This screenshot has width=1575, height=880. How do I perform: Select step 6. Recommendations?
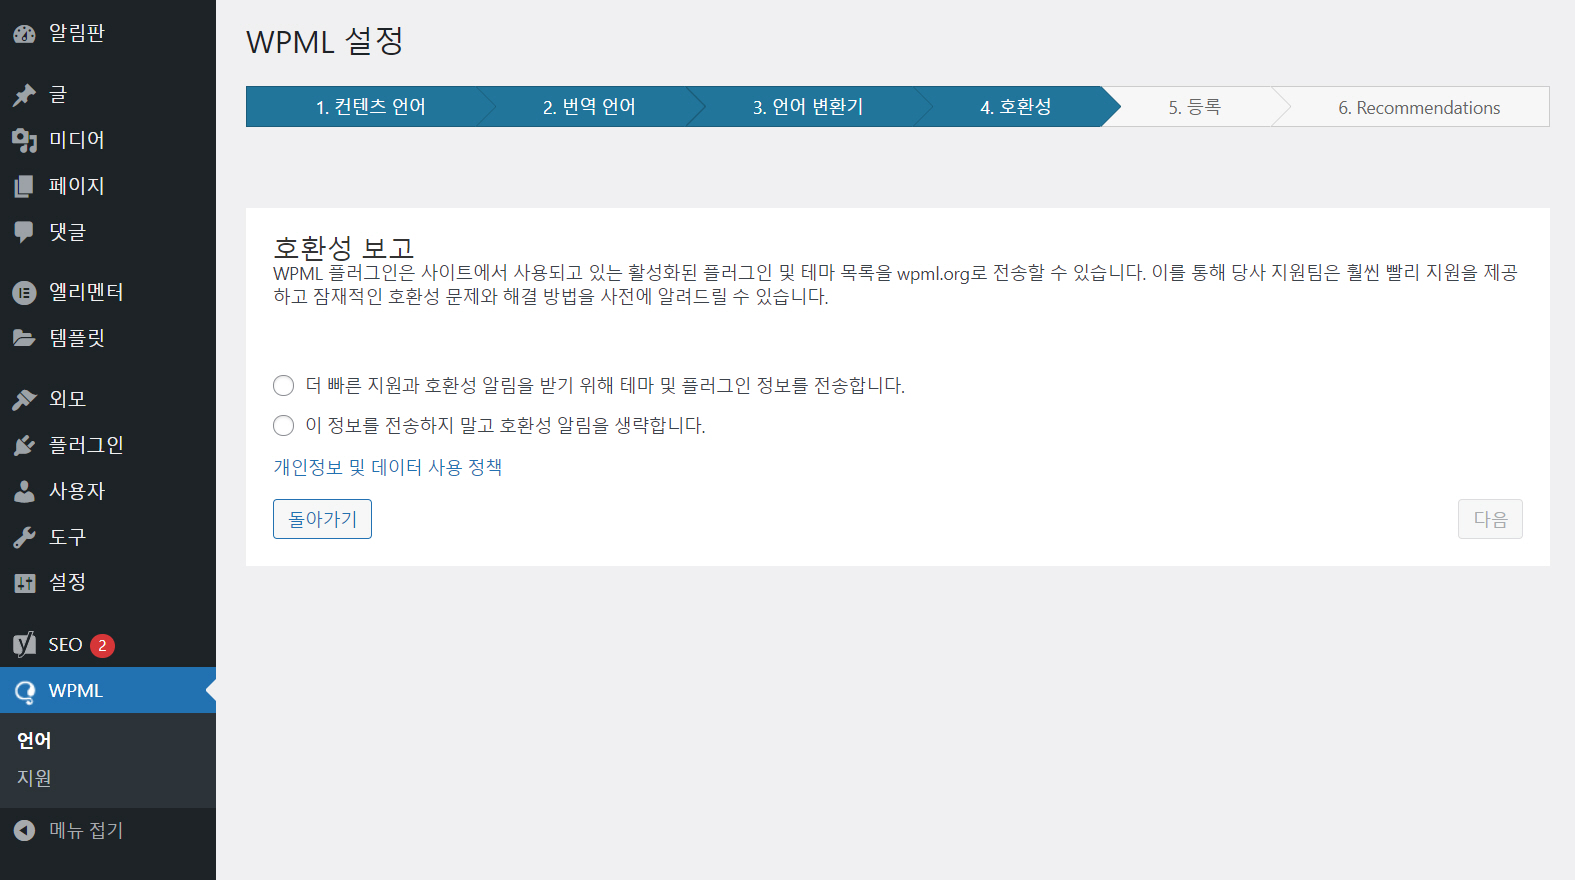click(x=1419, y=107)
